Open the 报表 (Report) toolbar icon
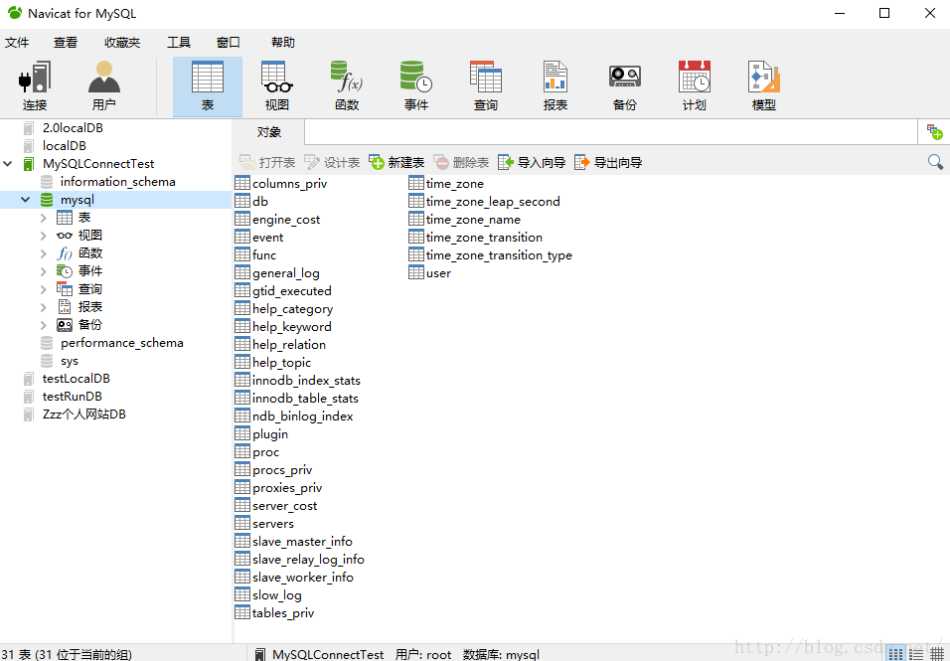 point(555,87)
